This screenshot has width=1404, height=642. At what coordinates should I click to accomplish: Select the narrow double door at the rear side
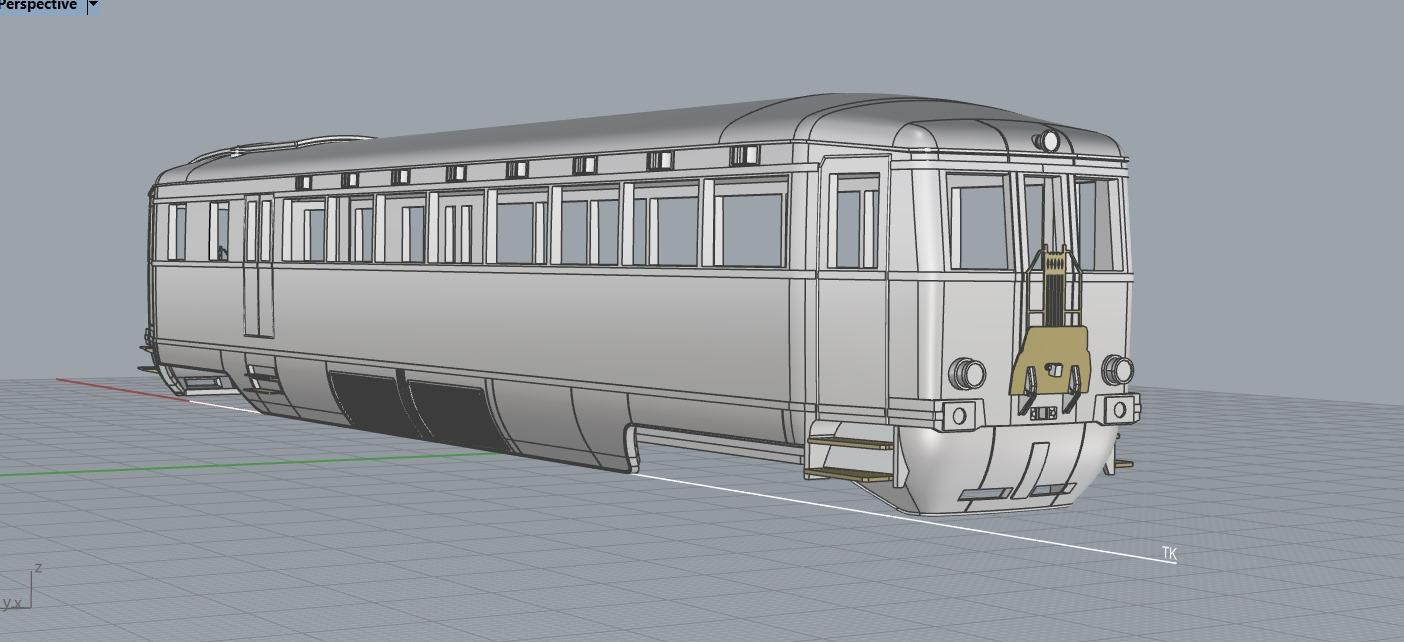(x=258, y=265)
